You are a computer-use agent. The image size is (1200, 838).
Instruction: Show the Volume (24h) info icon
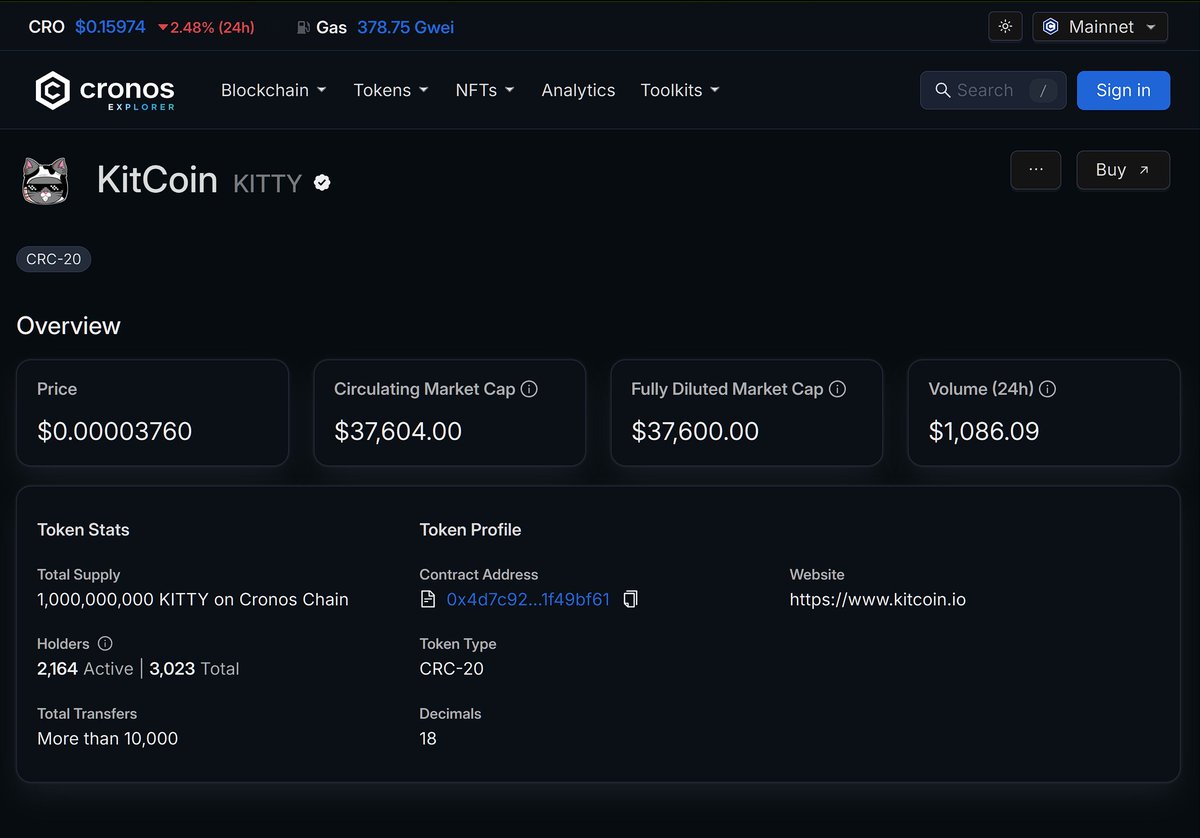(x=1048, y=389)
